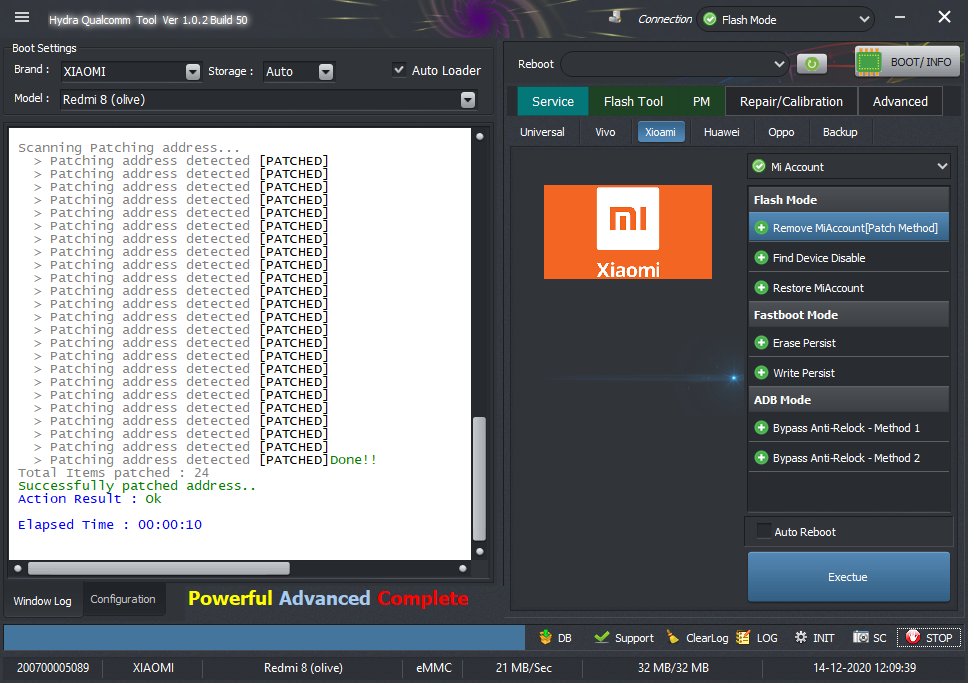
Task: Select the Oppo sub-tab
Action: 781,132
